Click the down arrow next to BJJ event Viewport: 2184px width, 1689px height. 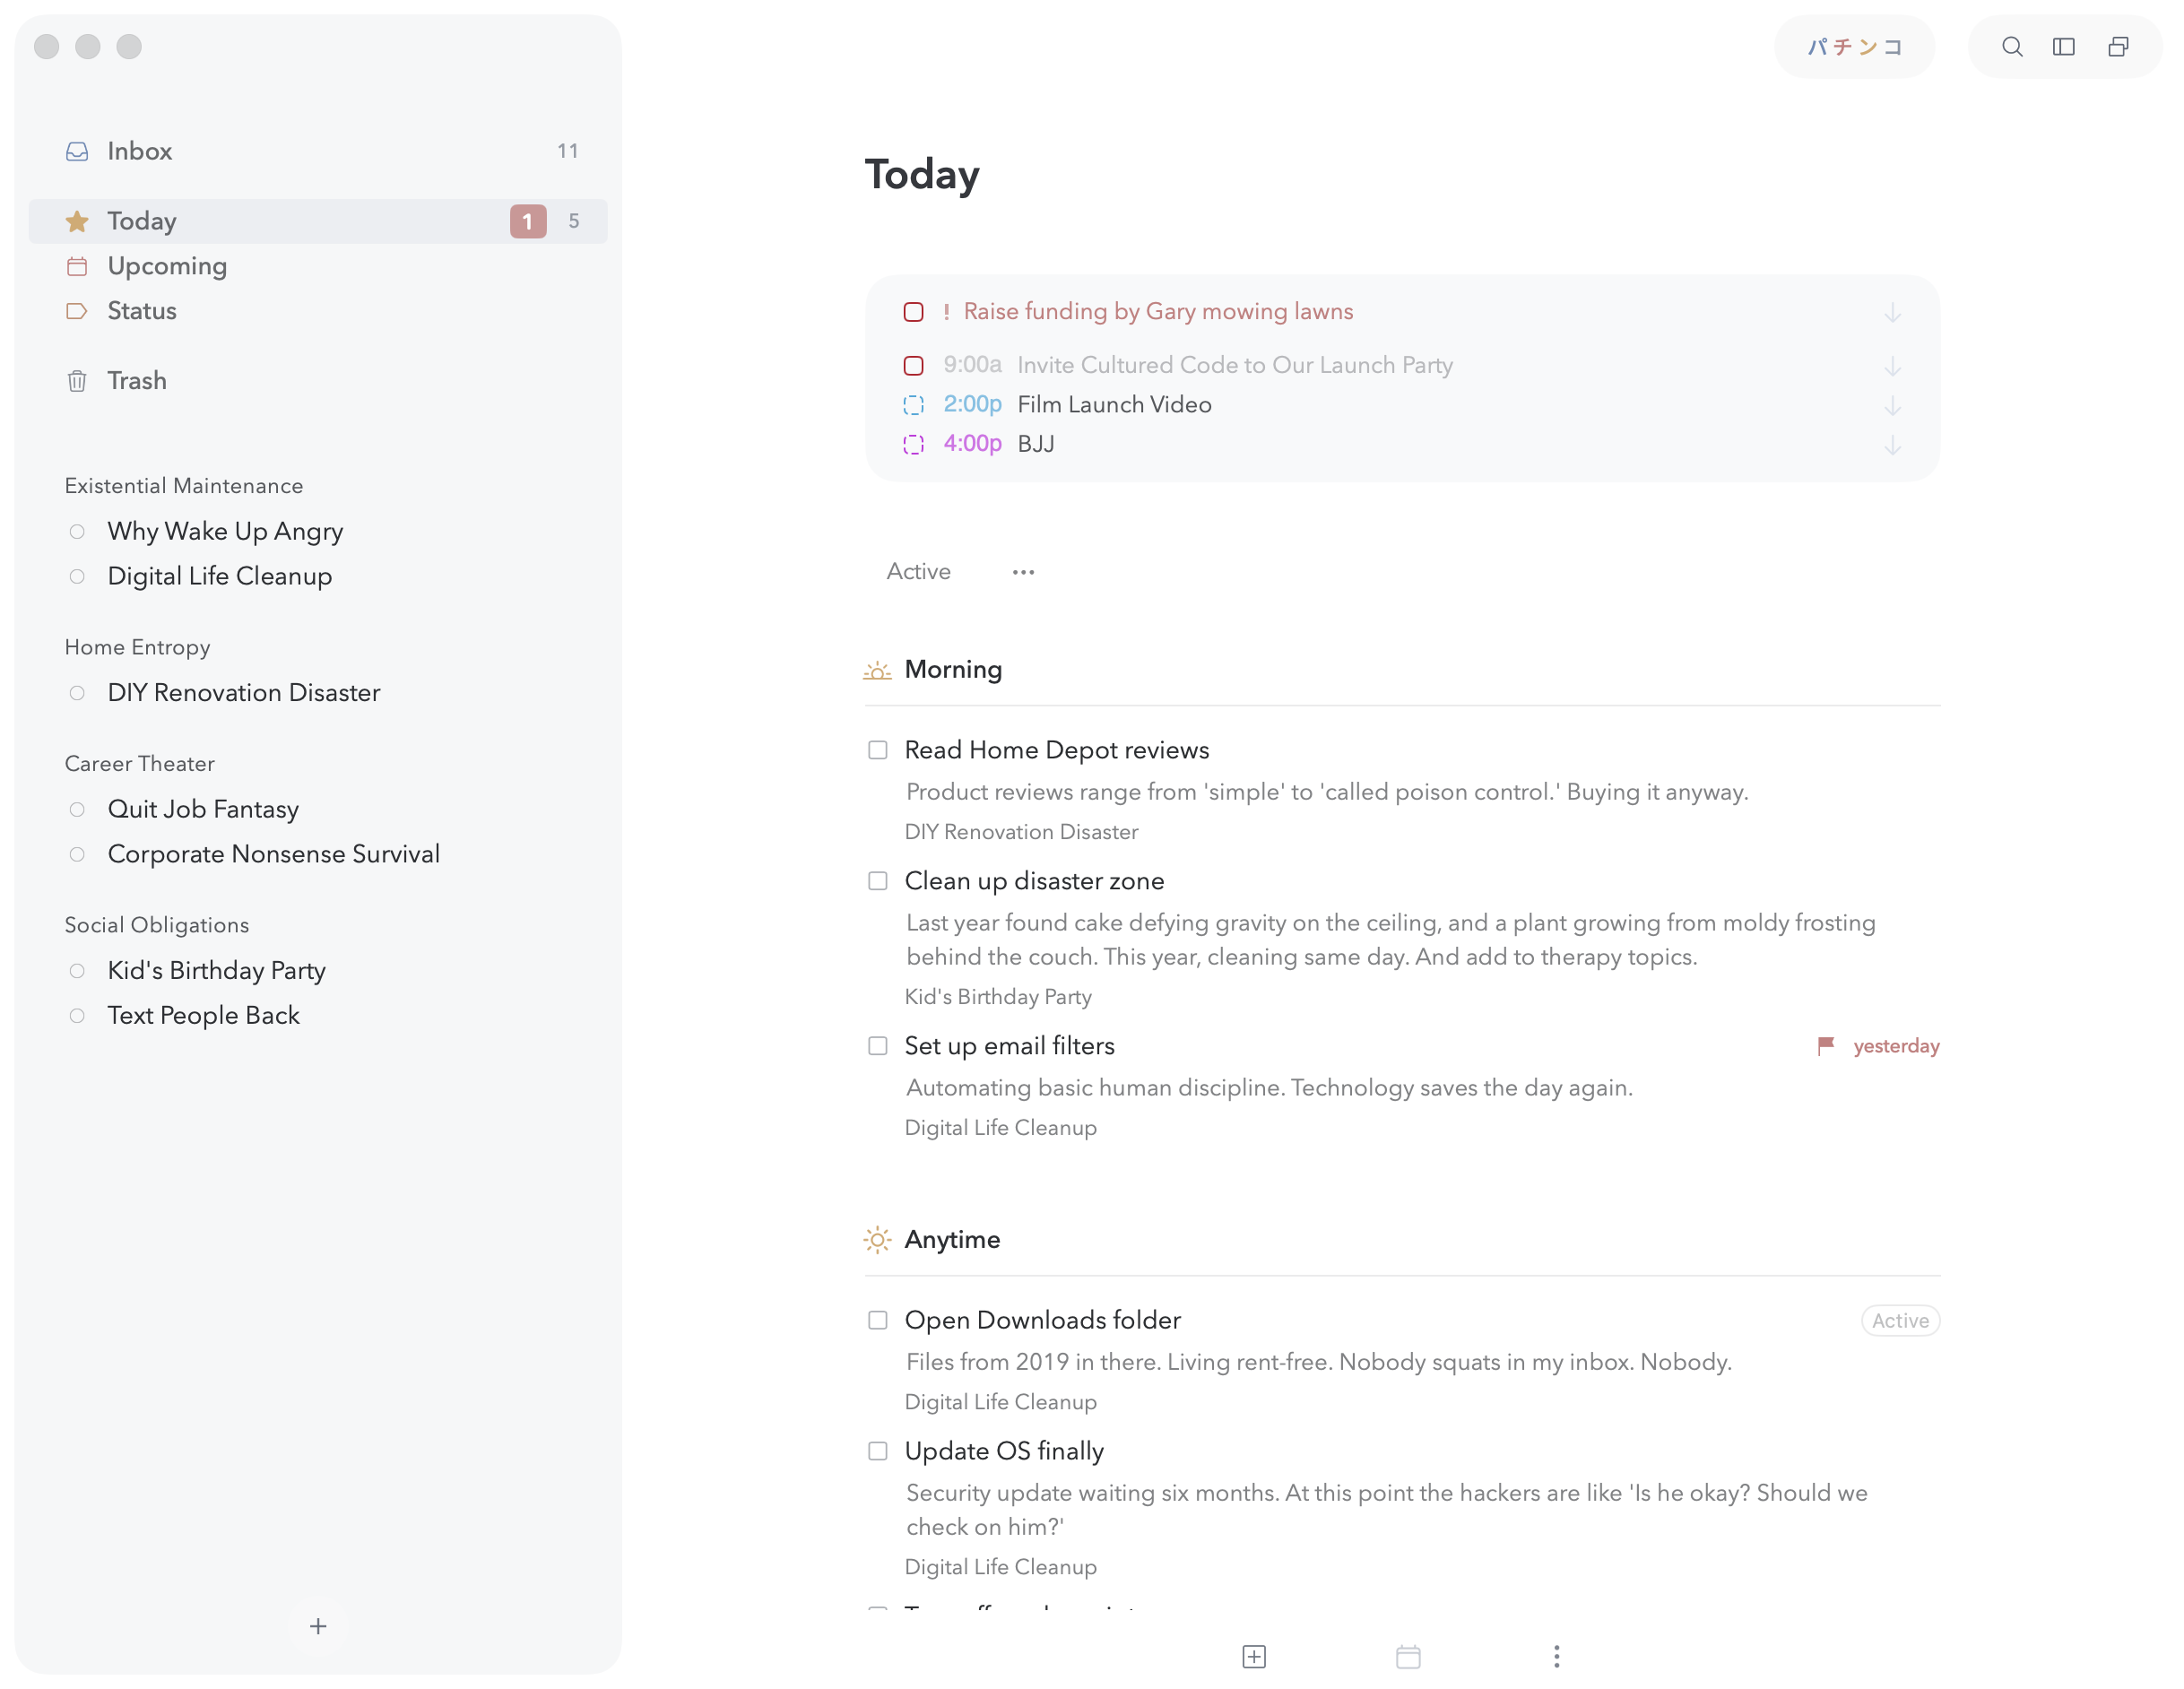tap(1892, 445)
